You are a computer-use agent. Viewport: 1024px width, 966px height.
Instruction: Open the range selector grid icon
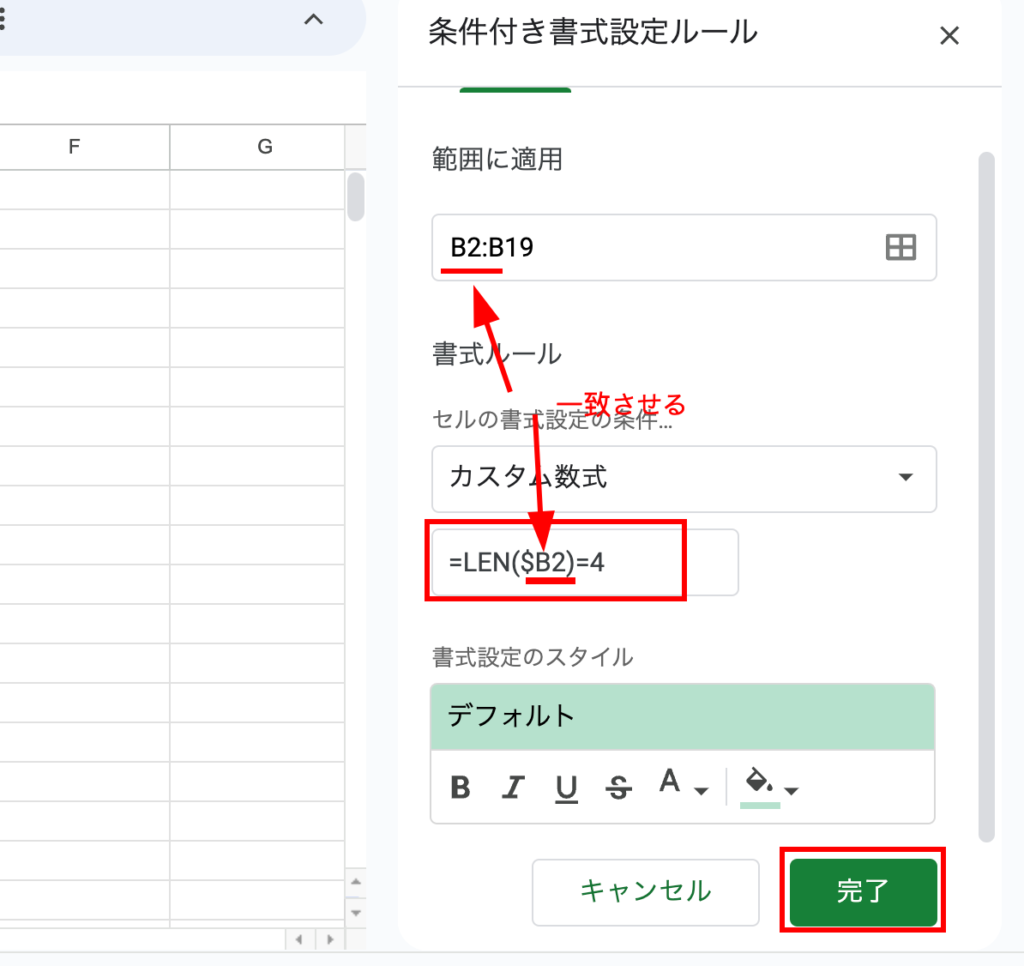[901, 248]
